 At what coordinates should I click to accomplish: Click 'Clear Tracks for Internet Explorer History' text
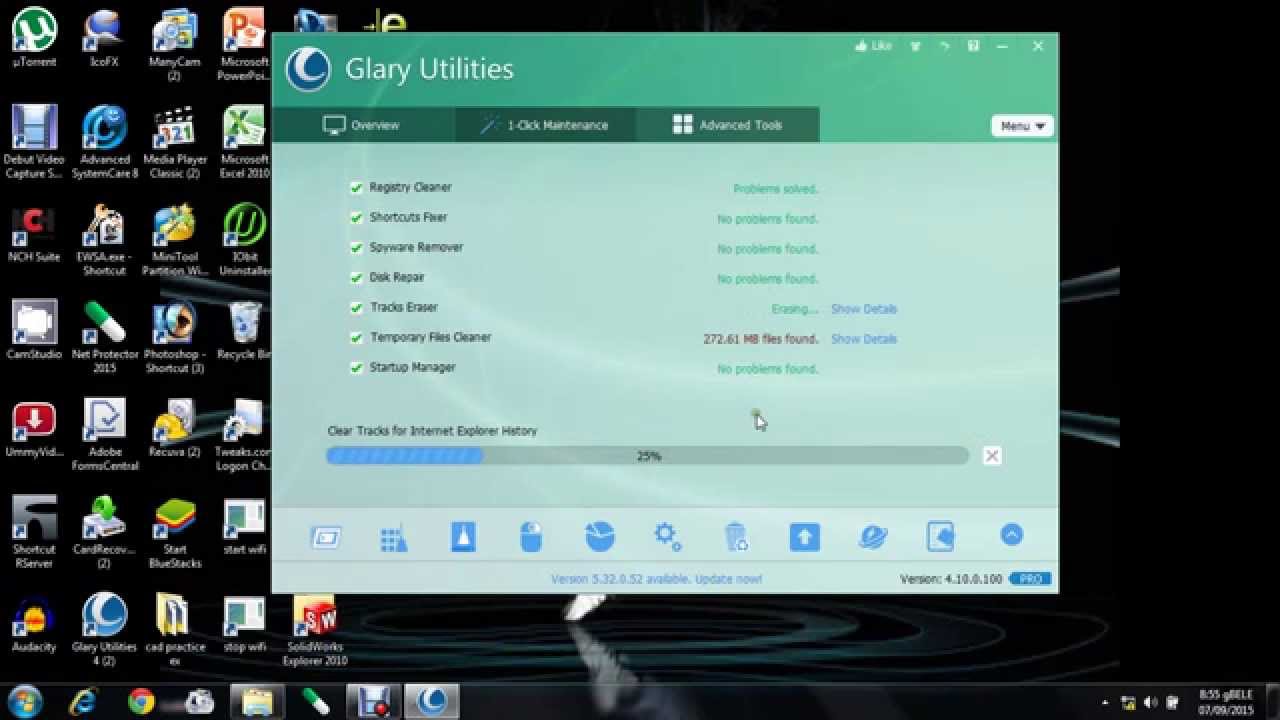click(432, 431)
